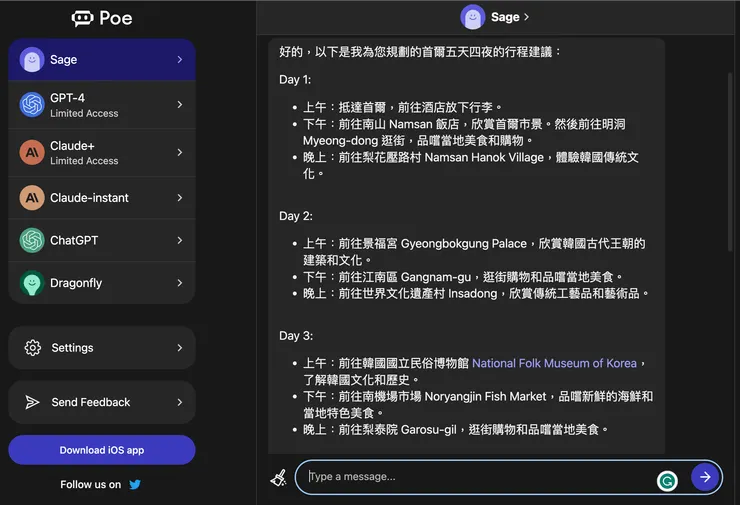Screen dimensions: 740x505
Task: Expand the Claude-instant row chevron
Action: click(179, 197)
